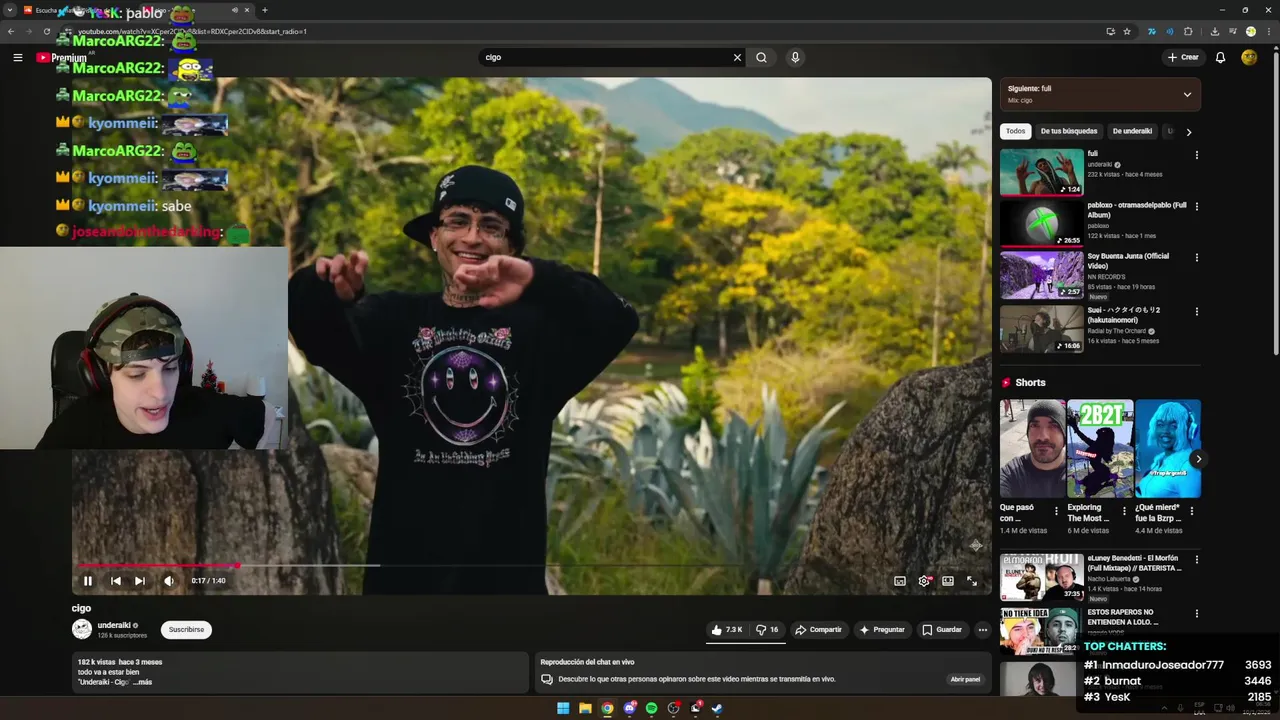Viewport: 1280px width, 720px height.
Task: Clear the search box text 'cigo'
Action: (x=737, y=57)
